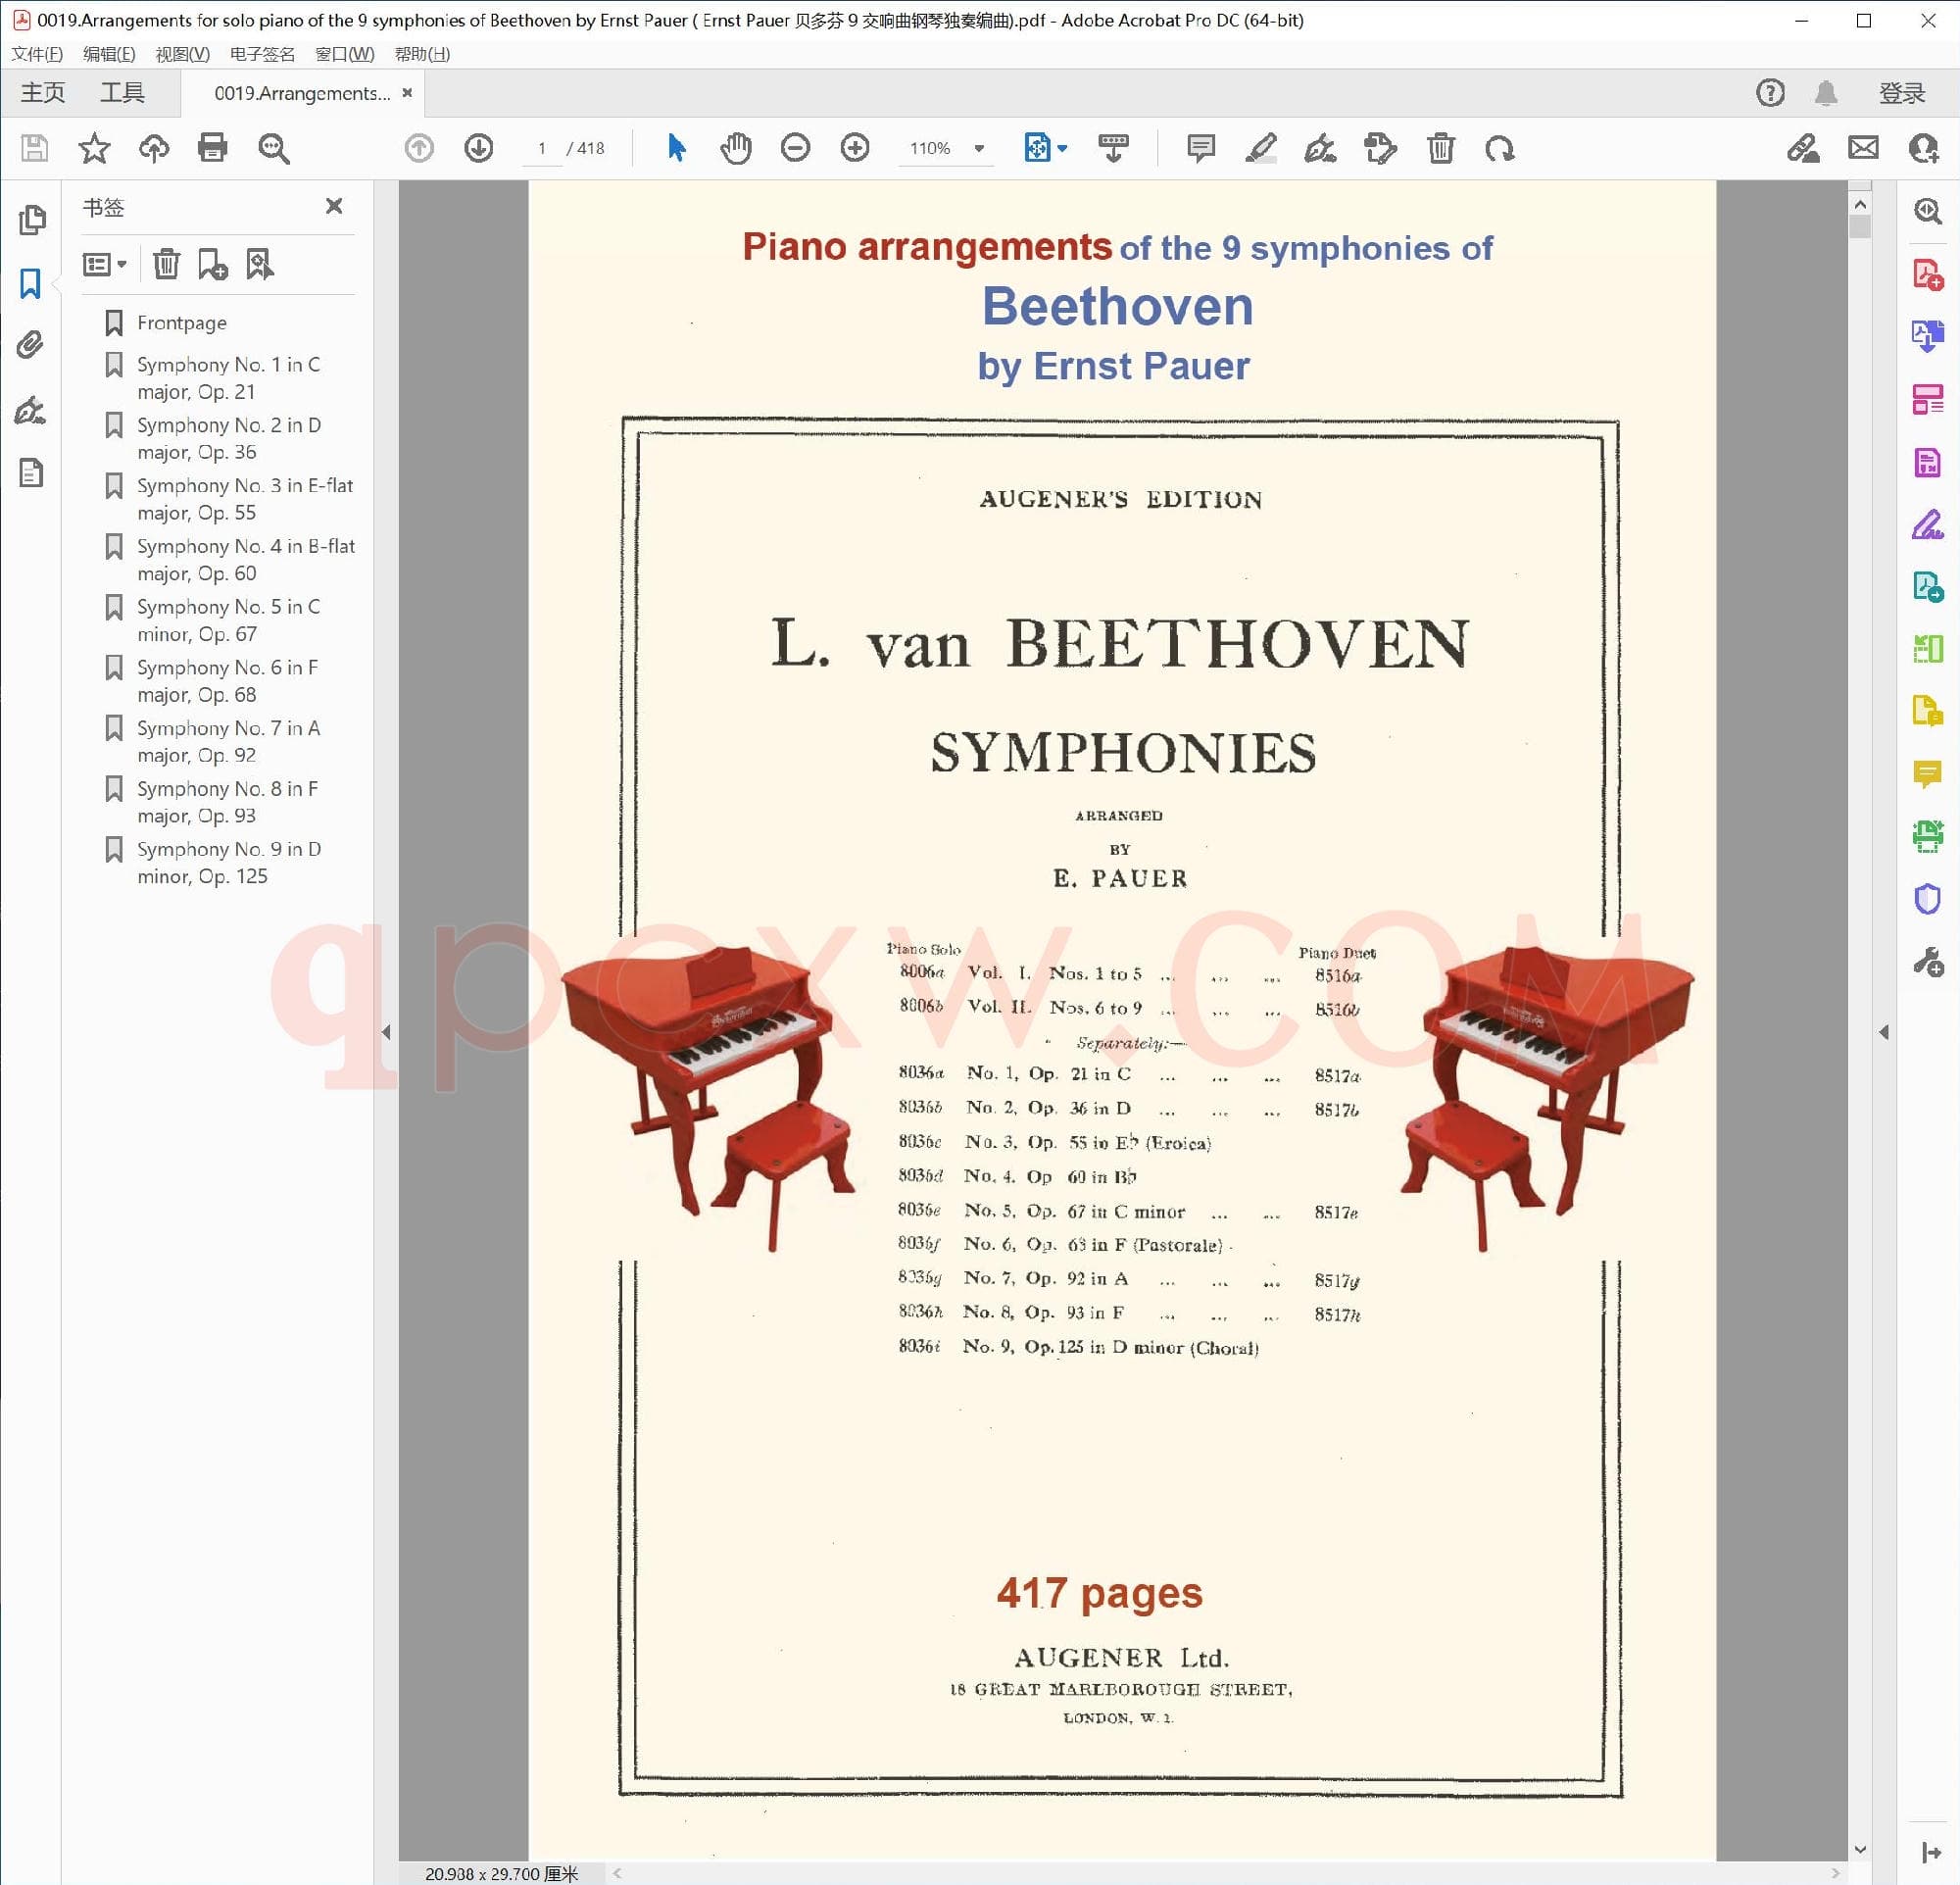The image size is (1960, 1885).
Task: Expand the bookmark options menu dropdown
Action: (104, 264)
